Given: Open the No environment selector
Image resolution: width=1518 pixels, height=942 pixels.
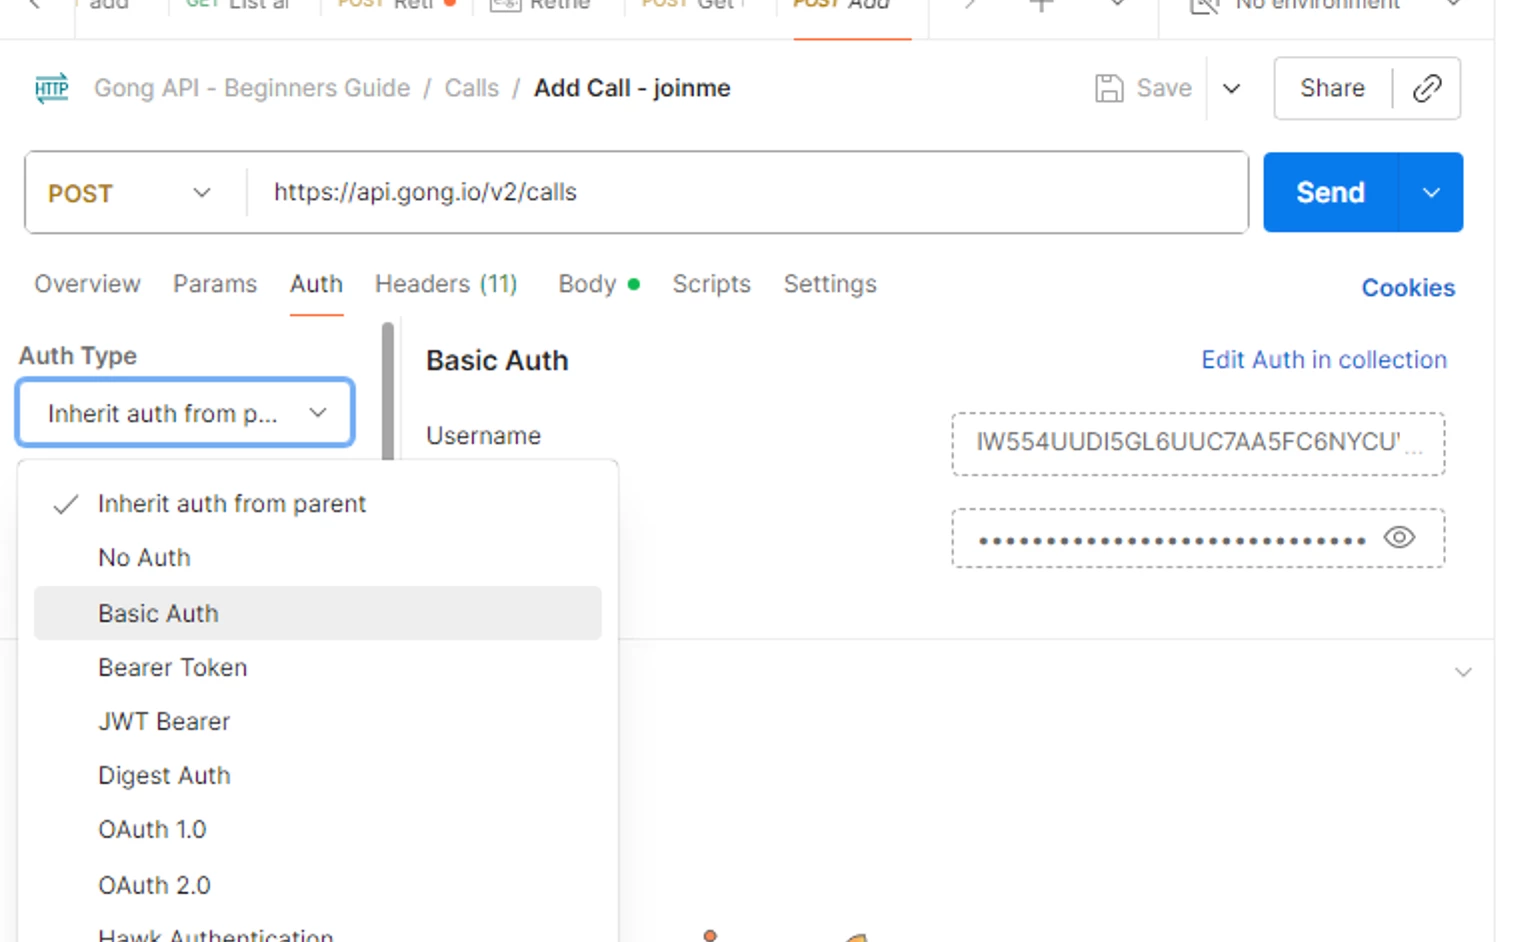Looking at the screenshot, I should (1325, 5).
